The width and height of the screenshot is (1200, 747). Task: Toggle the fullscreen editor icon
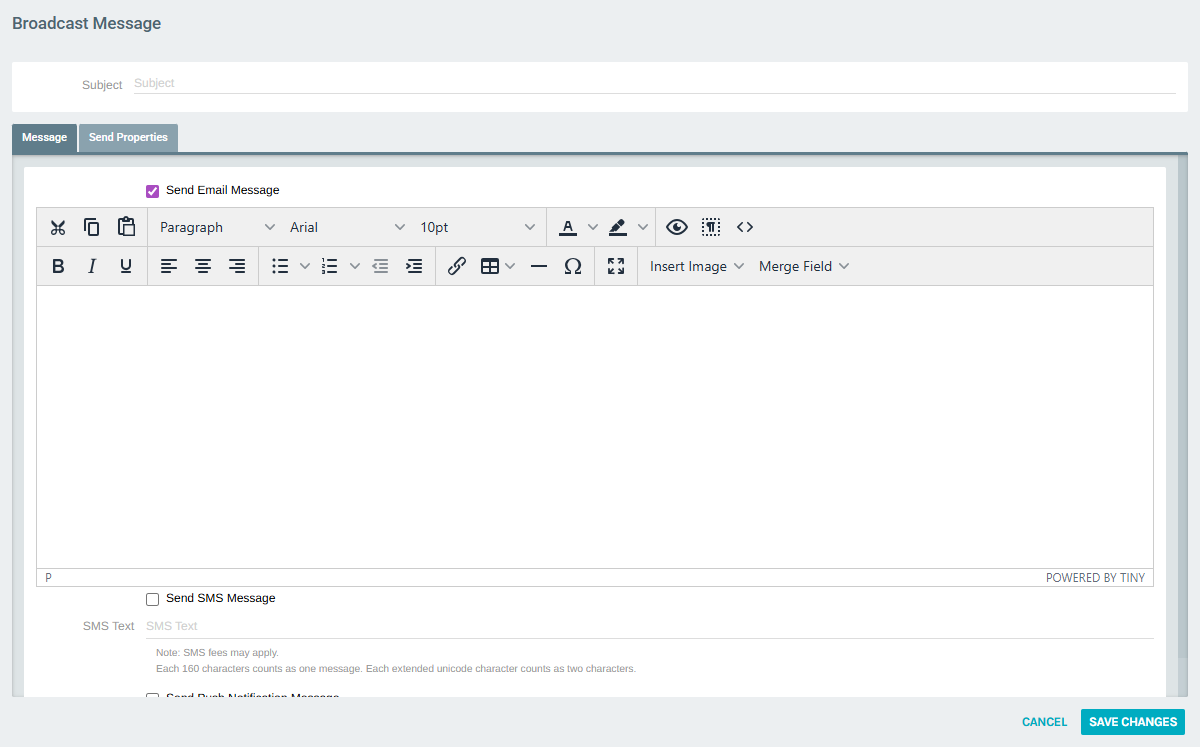616,266
